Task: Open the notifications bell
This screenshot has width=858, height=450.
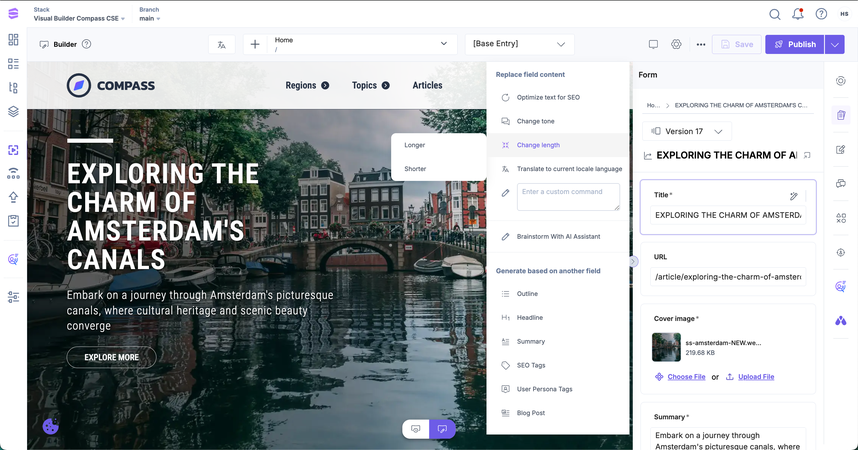Action: tap(798, 14)
